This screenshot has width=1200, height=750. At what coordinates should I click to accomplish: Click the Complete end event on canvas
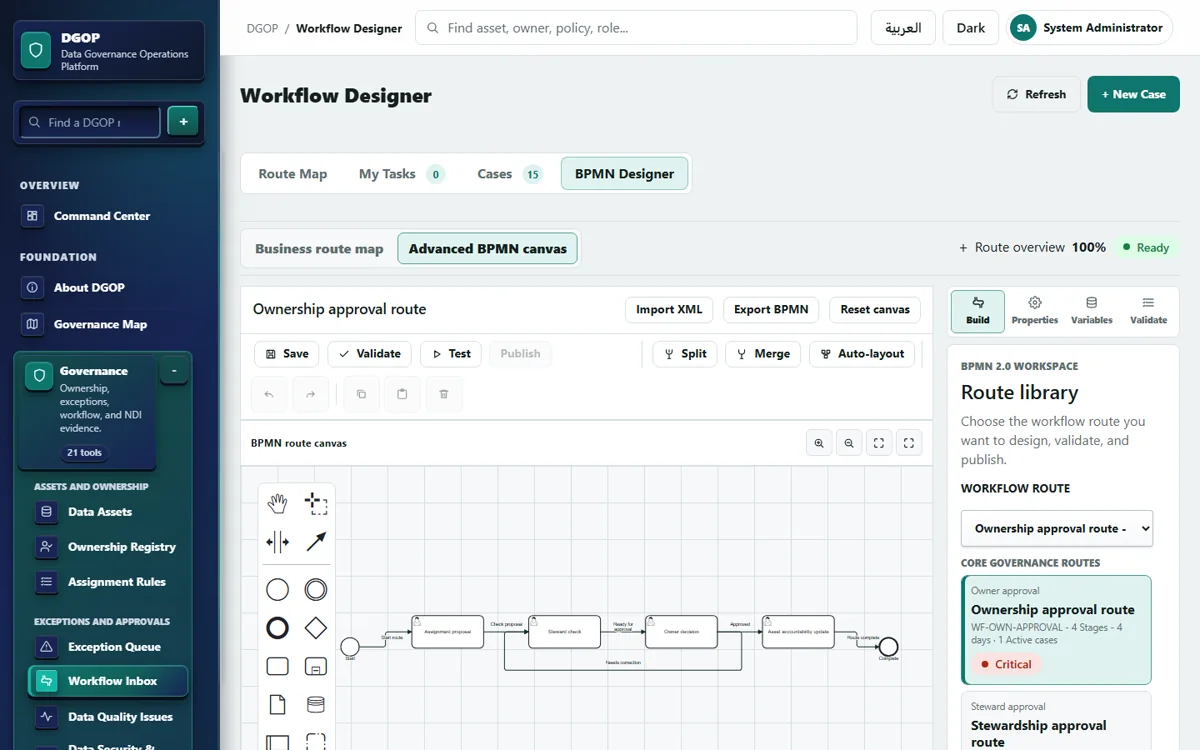[888, 647]
